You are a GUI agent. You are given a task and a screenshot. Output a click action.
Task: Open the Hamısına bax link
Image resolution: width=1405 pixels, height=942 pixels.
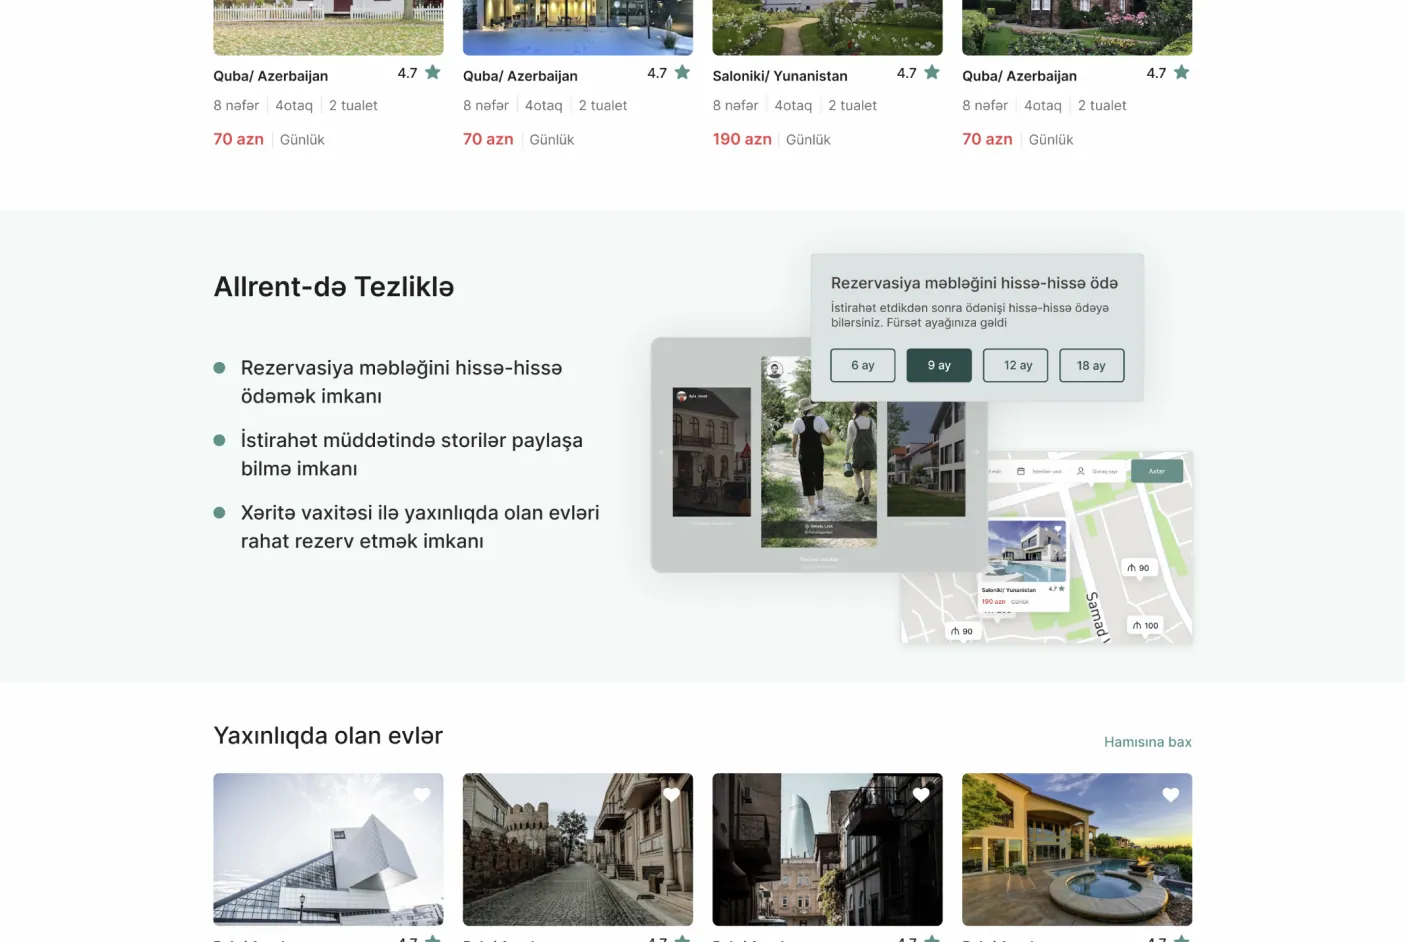(1148, 742)
